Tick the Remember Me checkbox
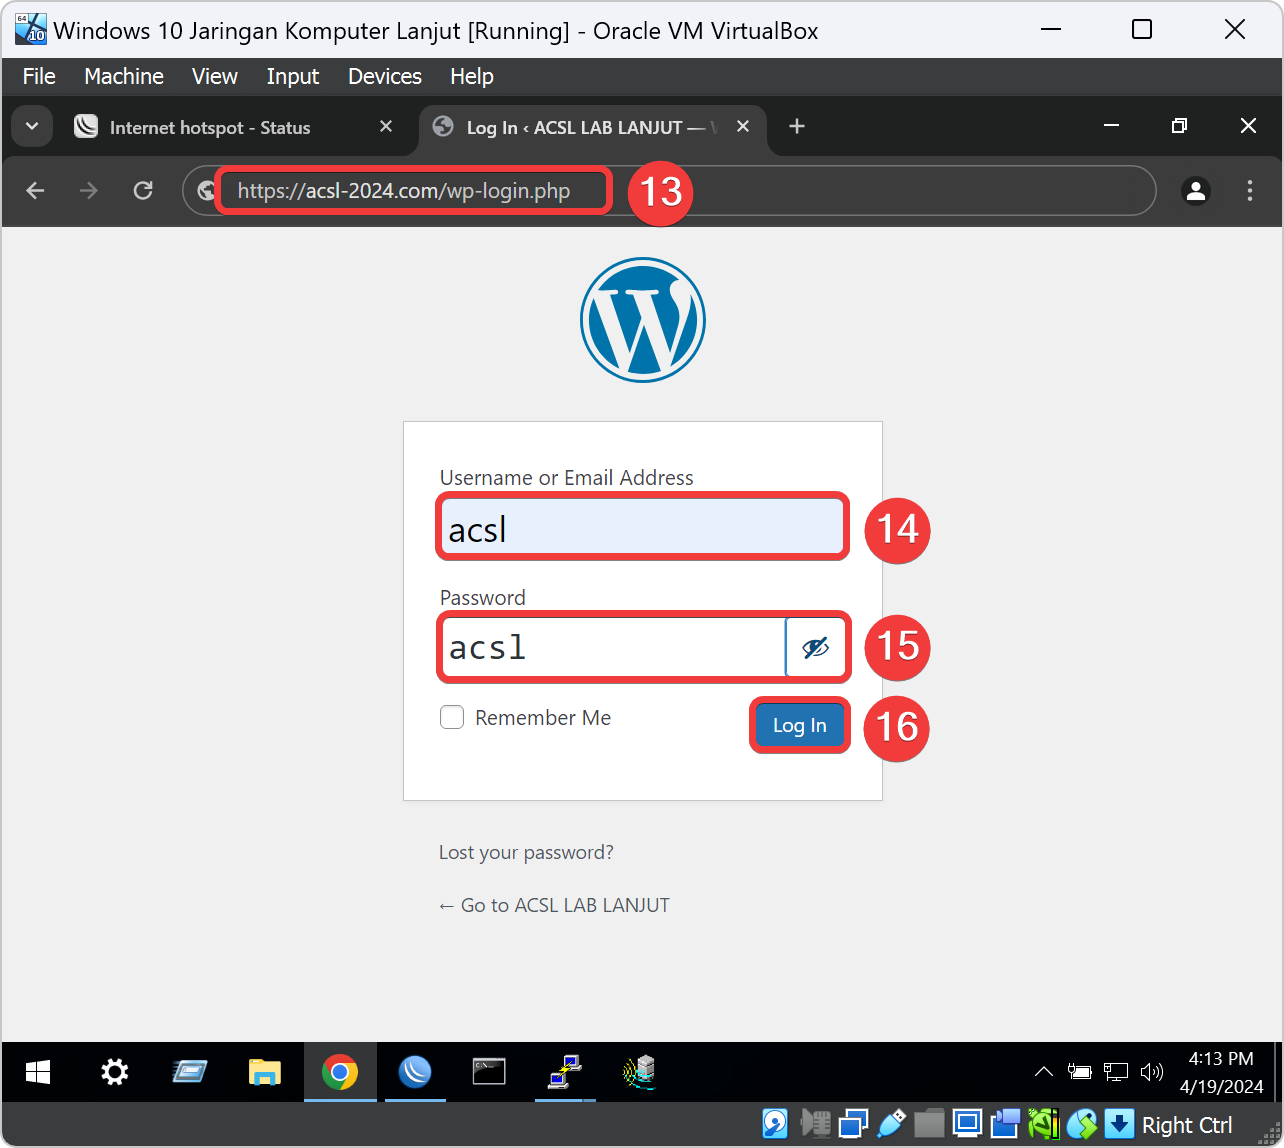1284x1148 pixels. (x=452, y=718)
